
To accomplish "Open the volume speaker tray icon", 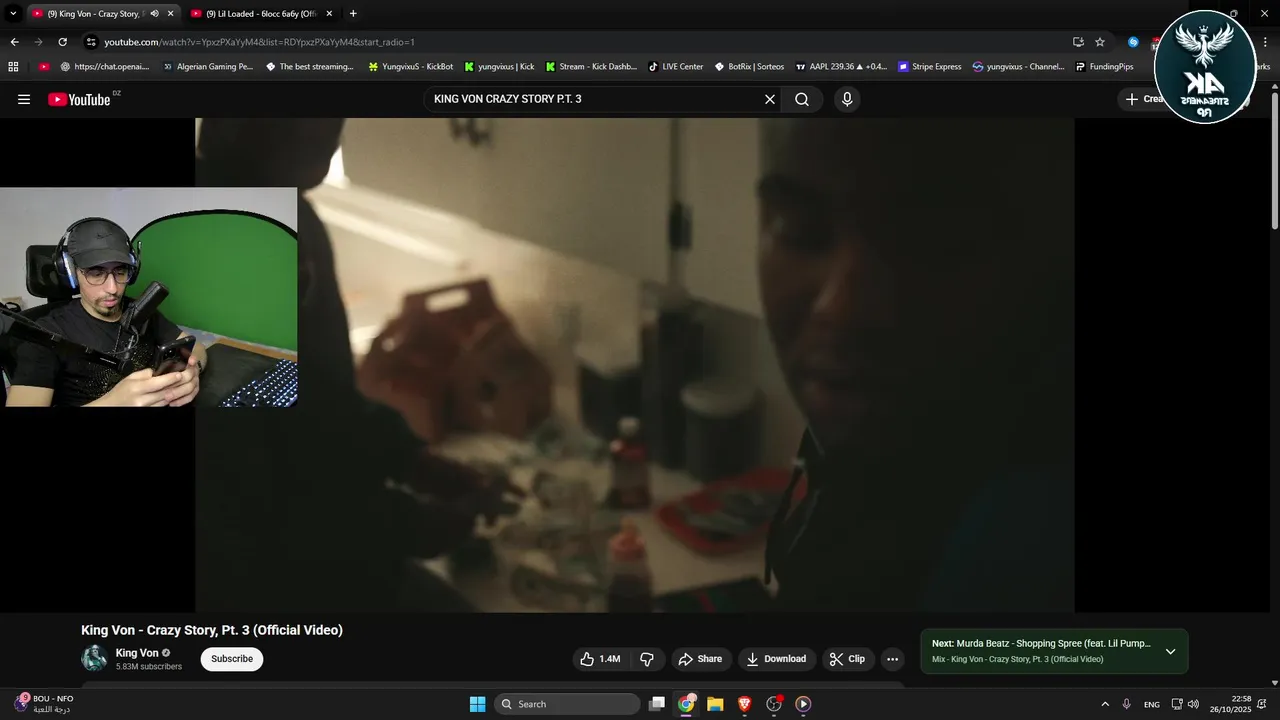I will click(x=1193, y=704).
